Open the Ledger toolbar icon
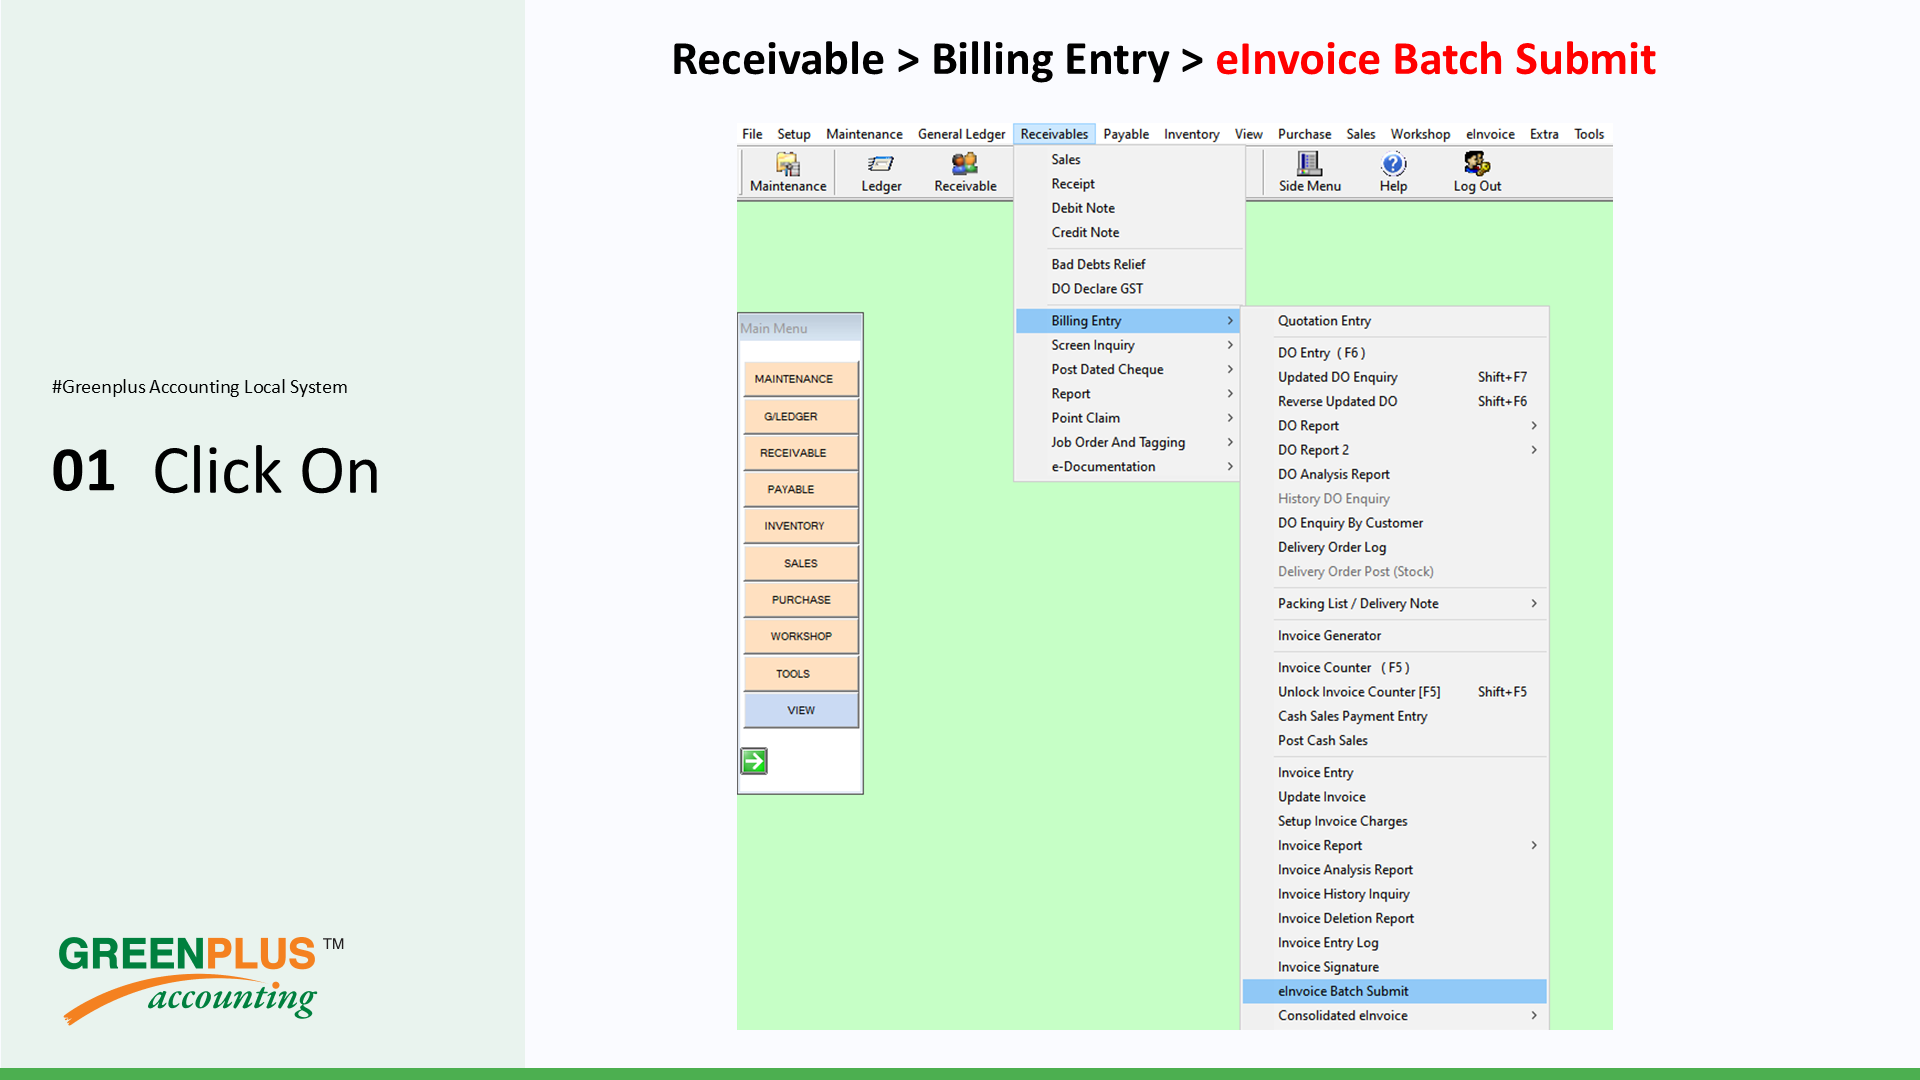The image size is (1920, 1080). click(x=881, y=172)
